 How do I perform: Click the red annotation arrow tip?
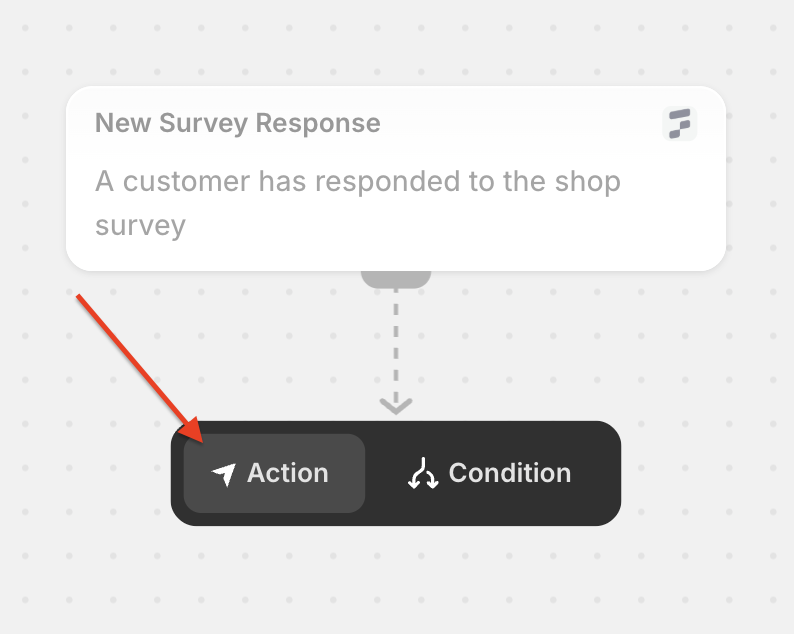(201, 440)
